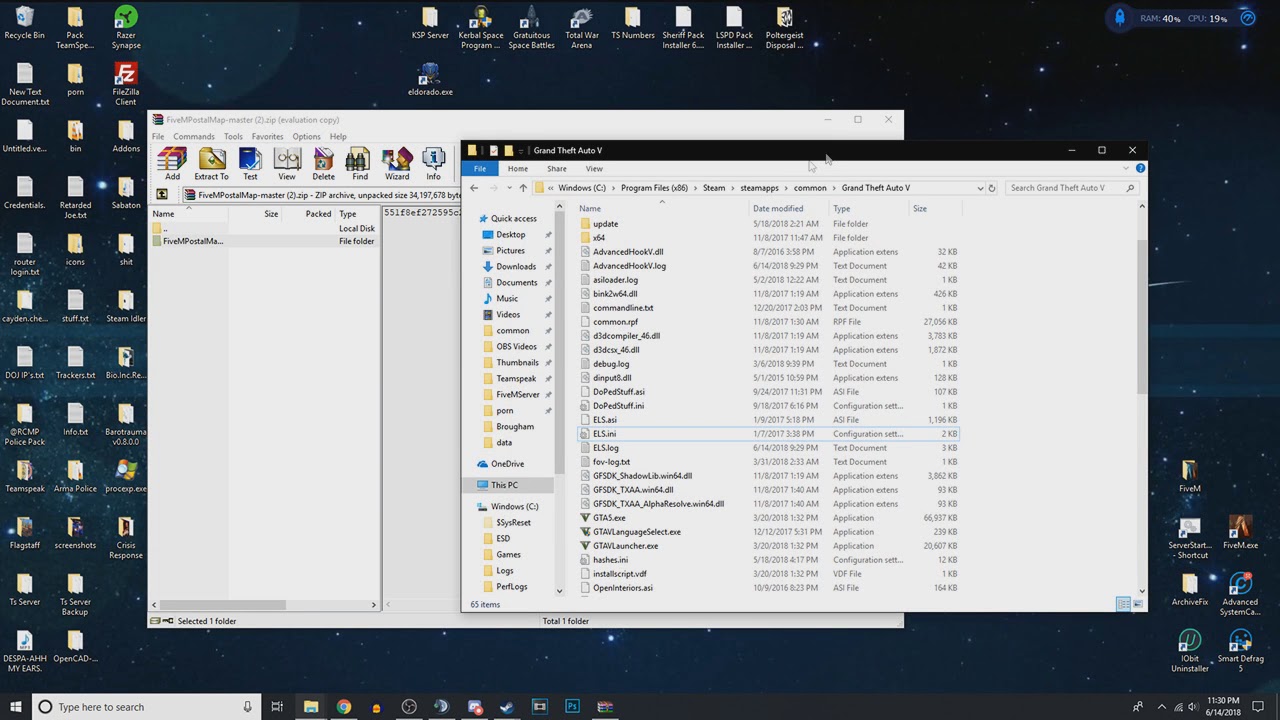Open the Wizard tool in WinRAR

pos(397,164)
